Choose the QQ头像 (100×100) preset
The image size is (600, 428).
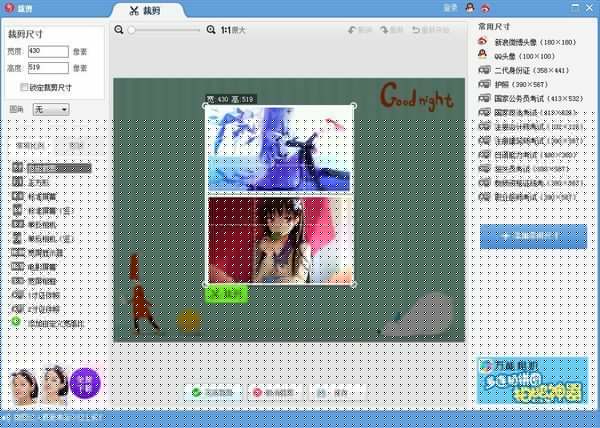(x=522, y=57)
